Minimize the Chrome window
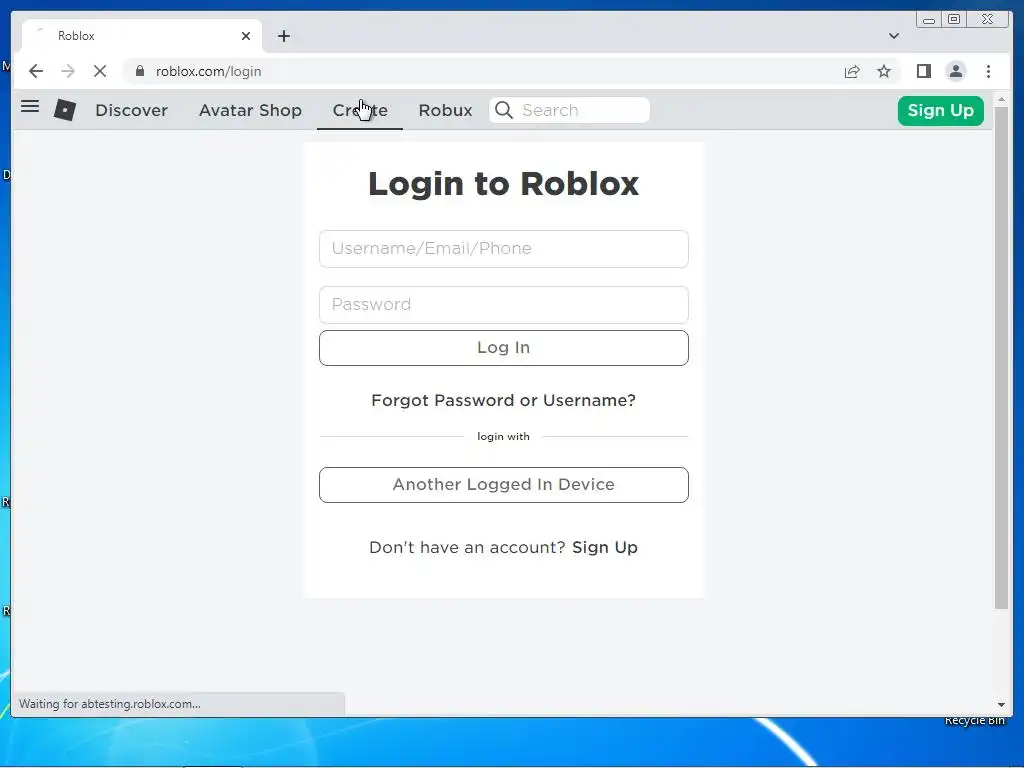The image size is (1024, 768). 929,20
